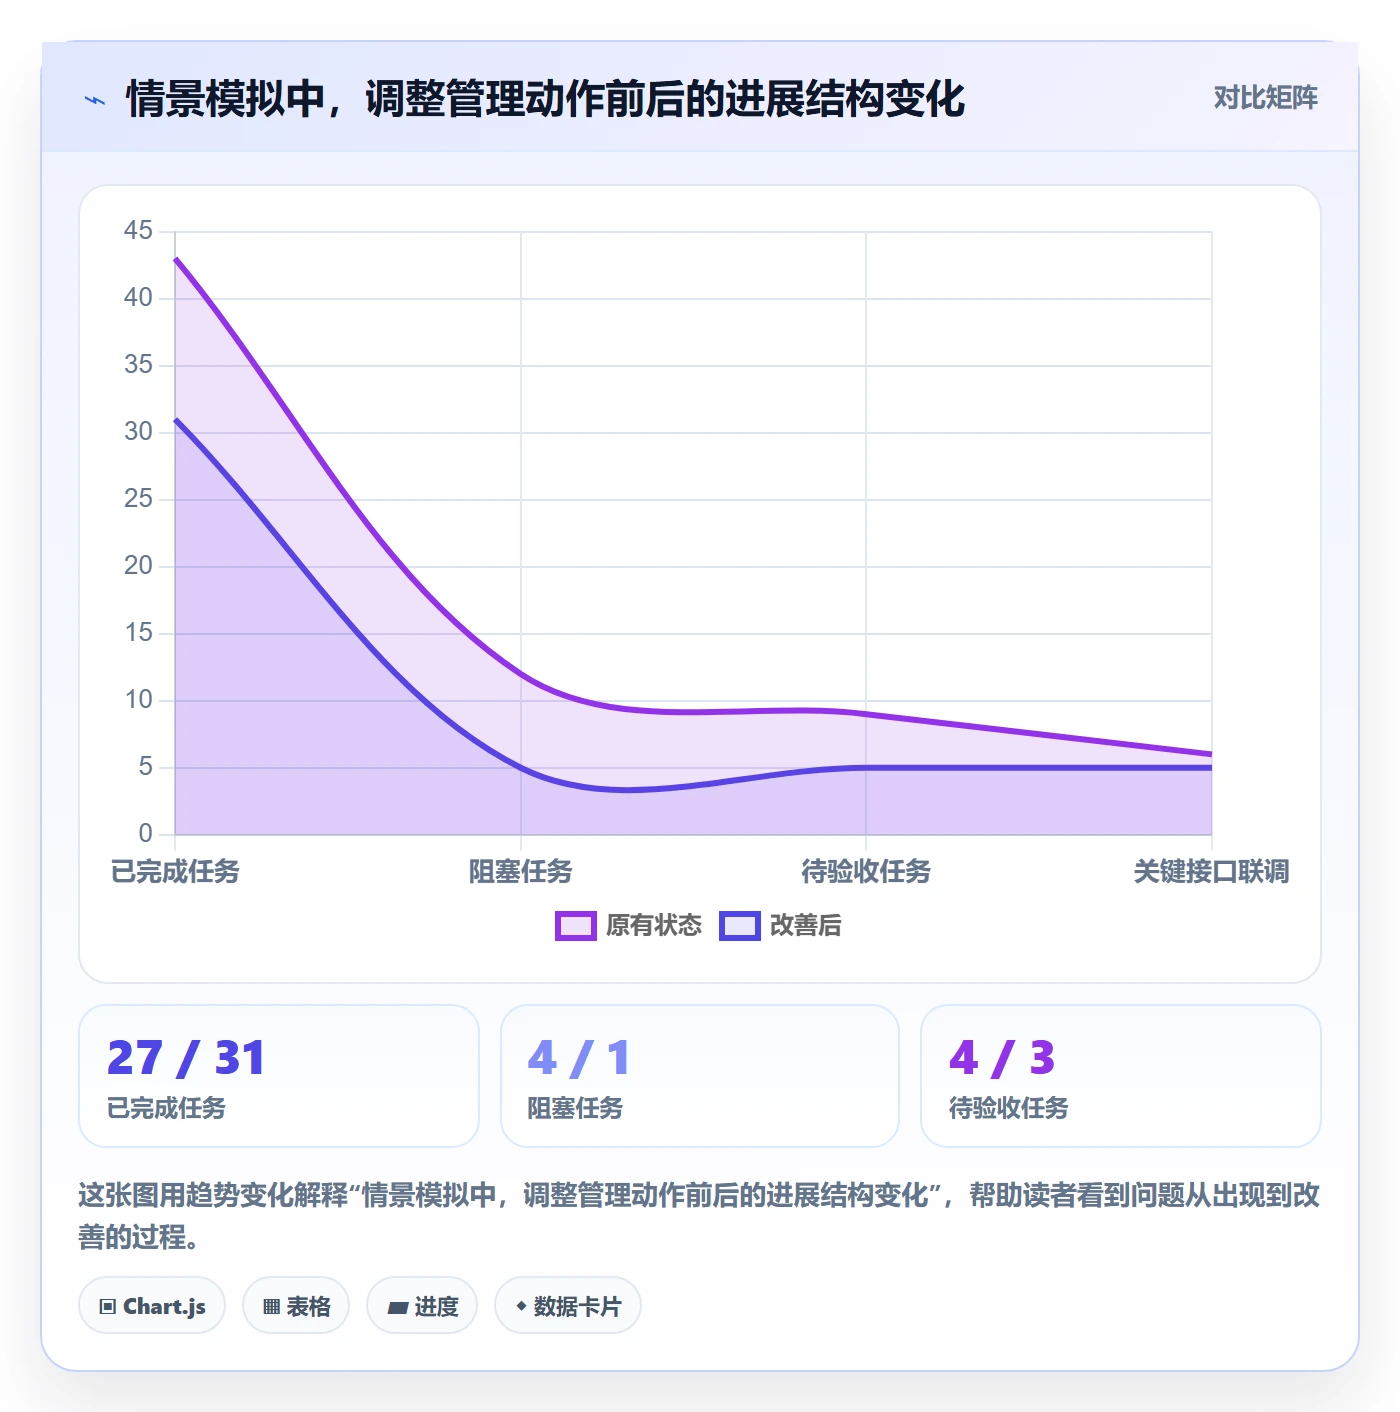Click the 原有状态 legend label

point(654,926)
